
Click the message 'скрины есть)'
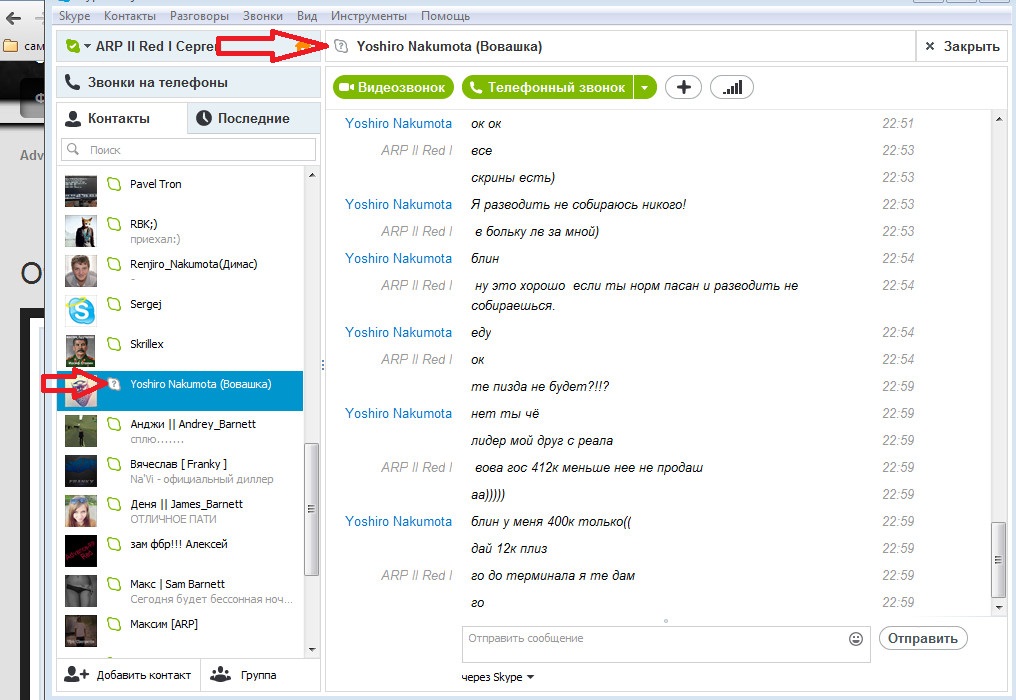coord(513,178)
